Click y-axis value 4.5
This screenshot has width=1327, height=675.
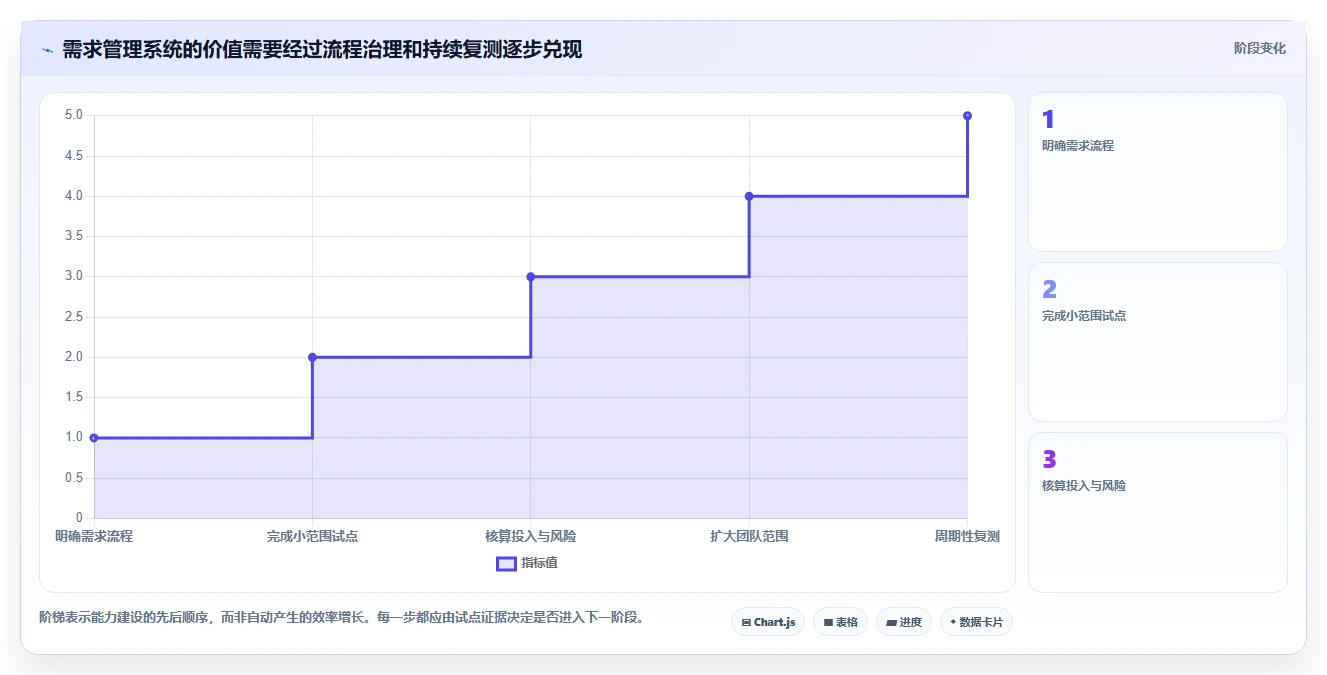[74, 156]
